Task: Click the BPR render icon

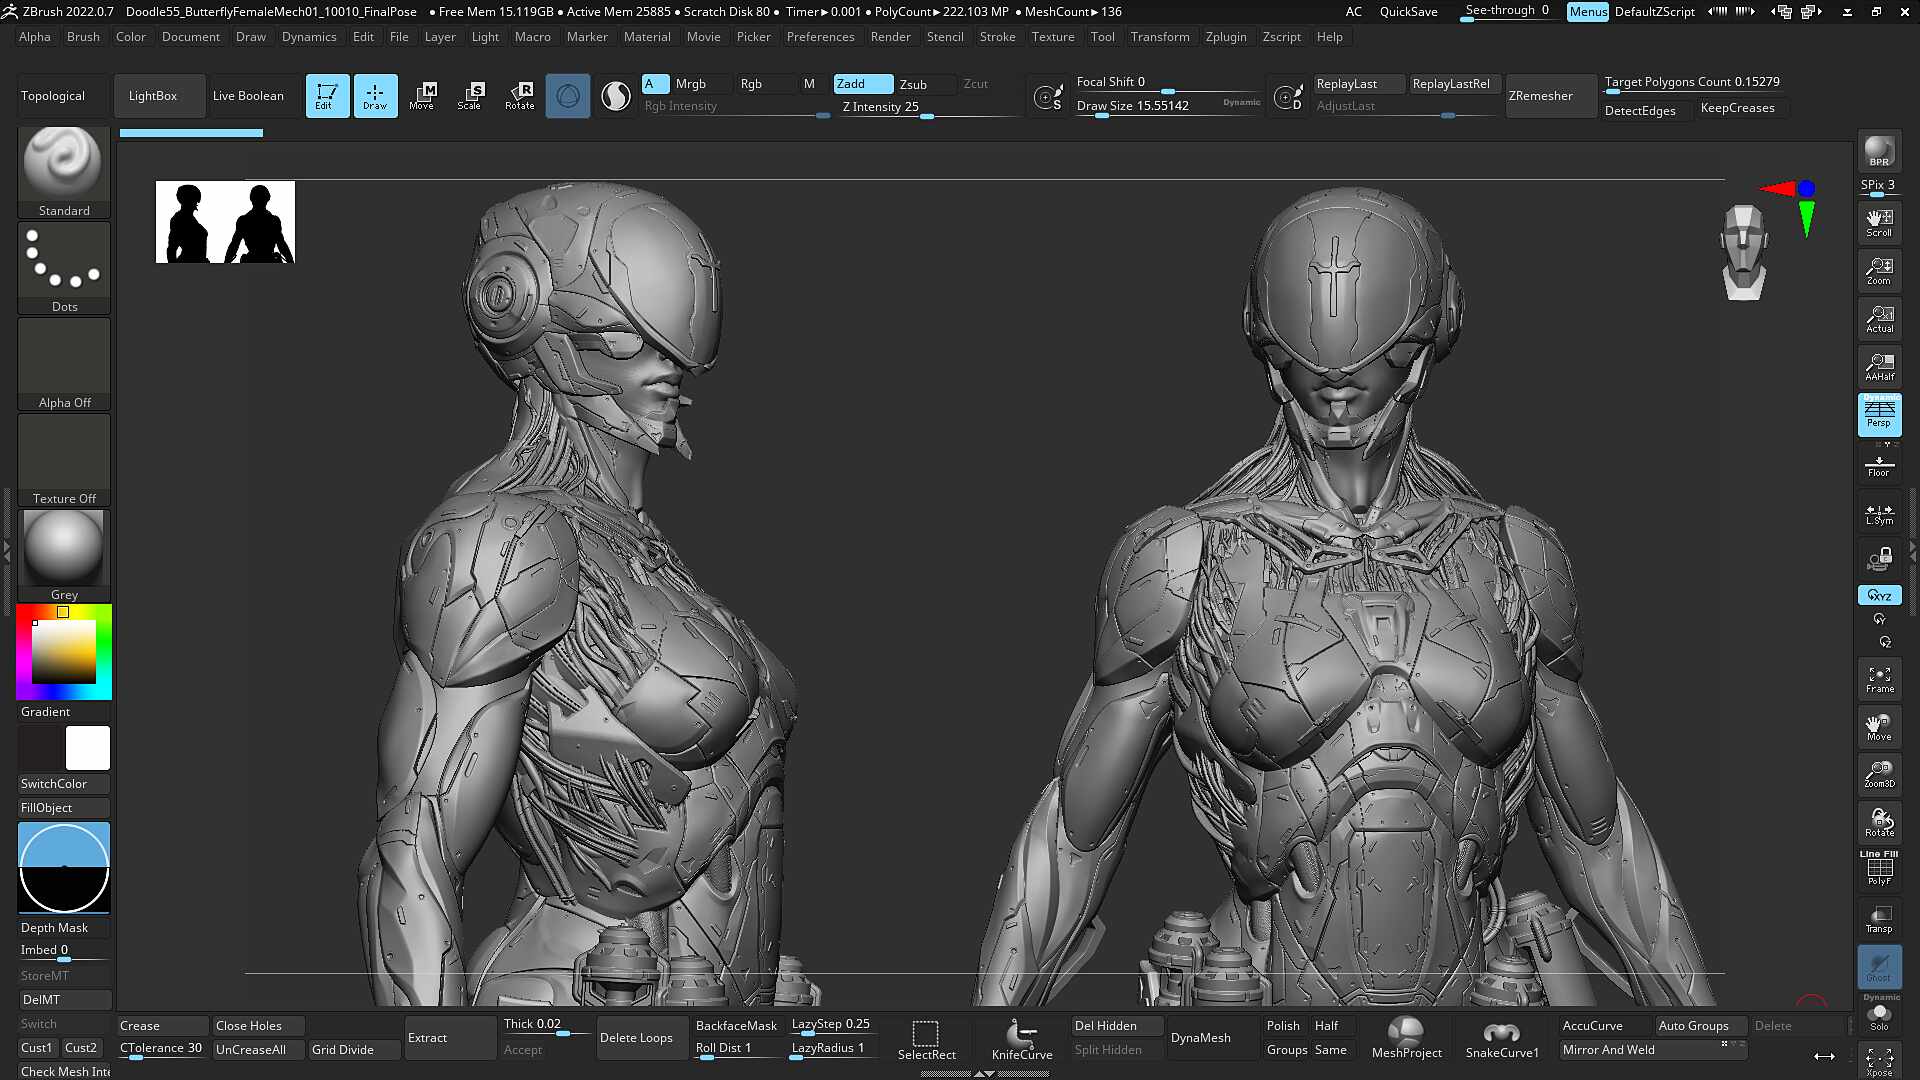Action: pos(1879,152)
